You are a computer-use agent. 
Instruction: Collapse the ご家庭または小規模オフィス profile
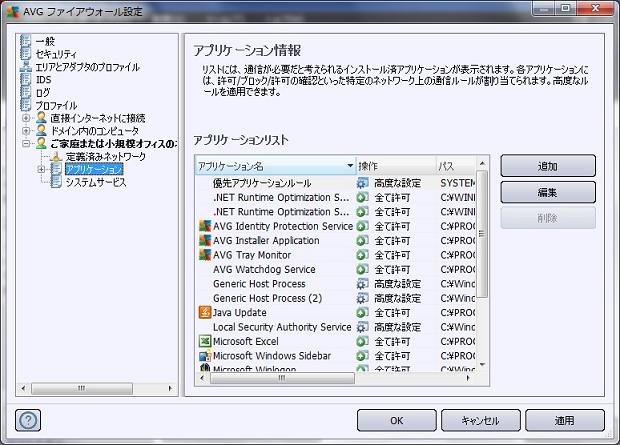pos(26,143)
